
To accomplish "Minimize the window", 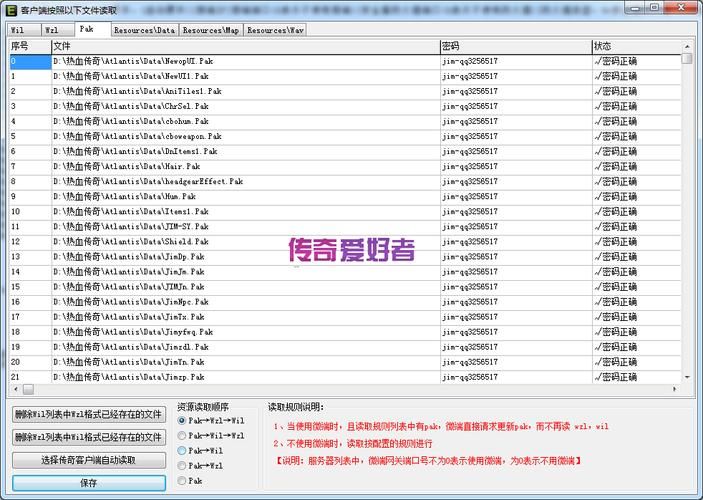I will [x=636, y=7].
